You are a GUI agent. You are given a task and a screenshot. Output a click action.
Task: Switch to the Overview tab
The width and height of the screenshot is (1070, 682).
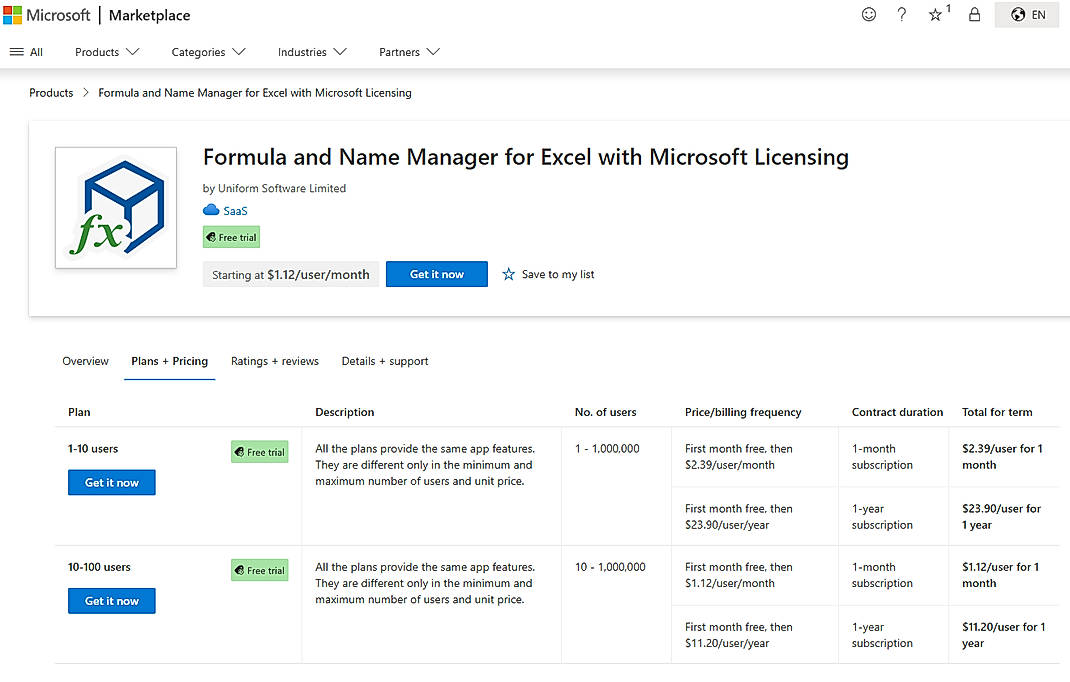85,361
